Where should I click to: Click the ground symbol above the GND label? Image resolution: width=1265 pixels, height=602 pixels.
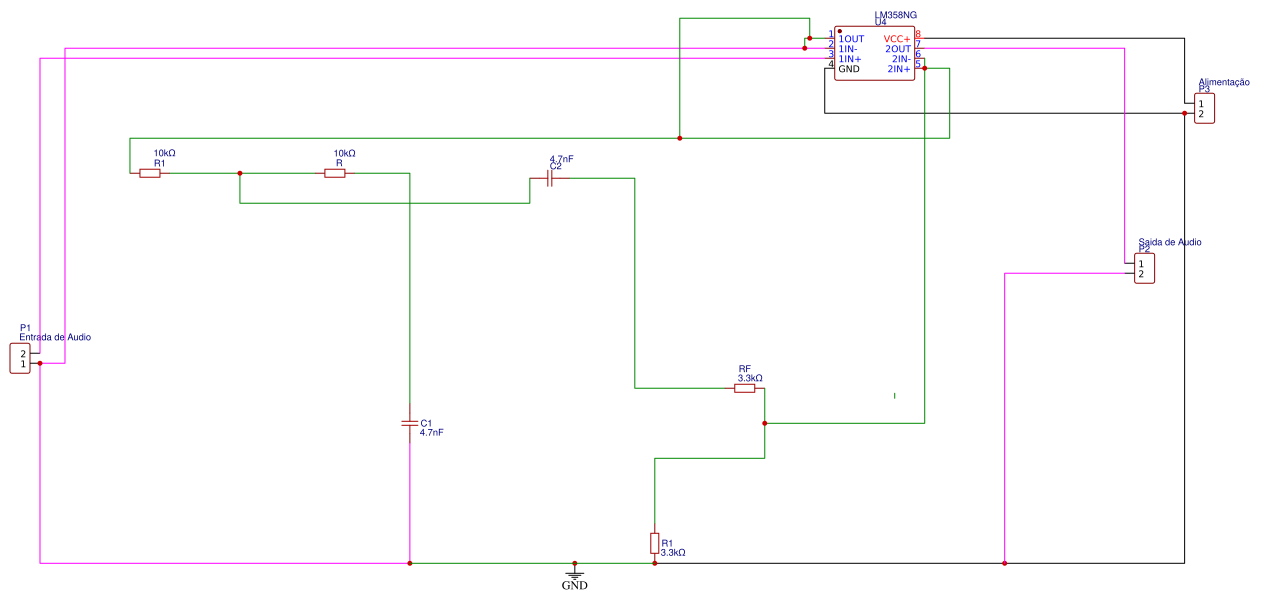(x=574, y=571)
